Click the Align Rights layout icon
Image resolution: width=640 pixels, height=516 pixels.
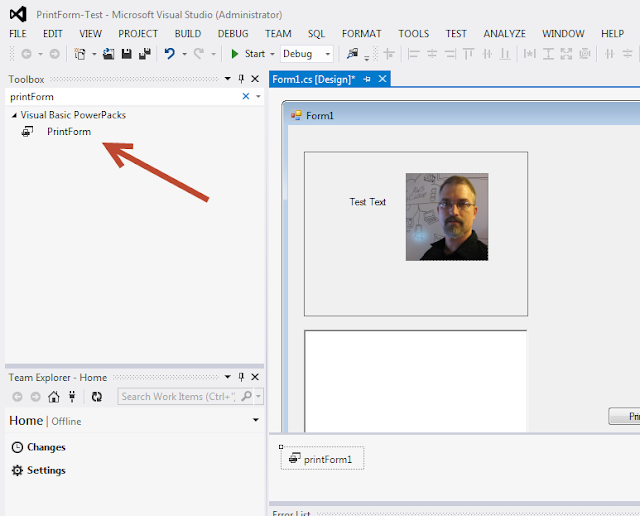tap(450, 54)
